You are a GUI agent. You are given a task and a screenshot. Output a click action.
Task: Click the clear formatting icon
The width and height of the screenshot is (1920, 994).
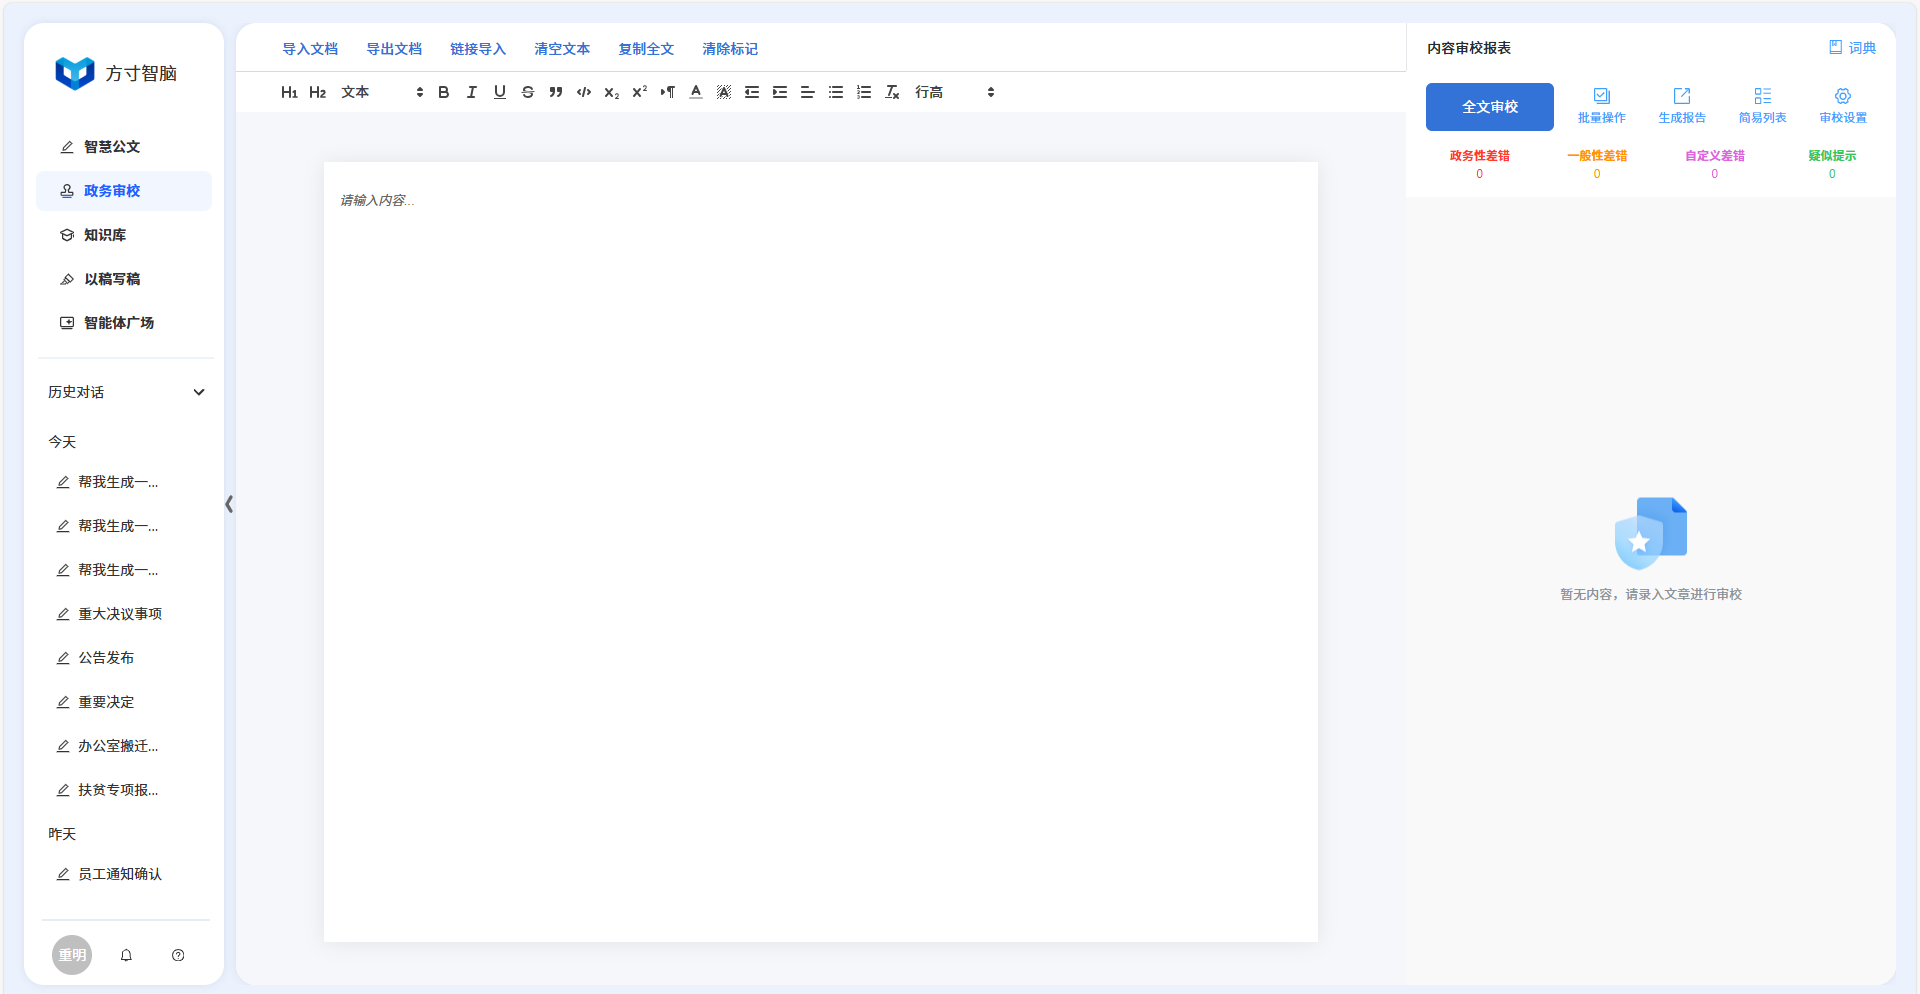click(x=892, y=92)
